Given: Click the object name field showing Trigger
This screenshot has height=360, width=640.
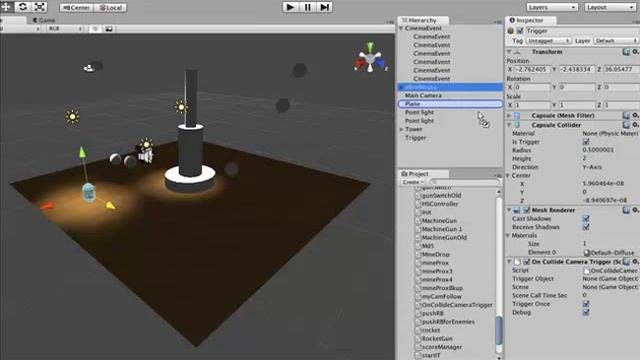Looking at the screenshot, I should 582,31.
